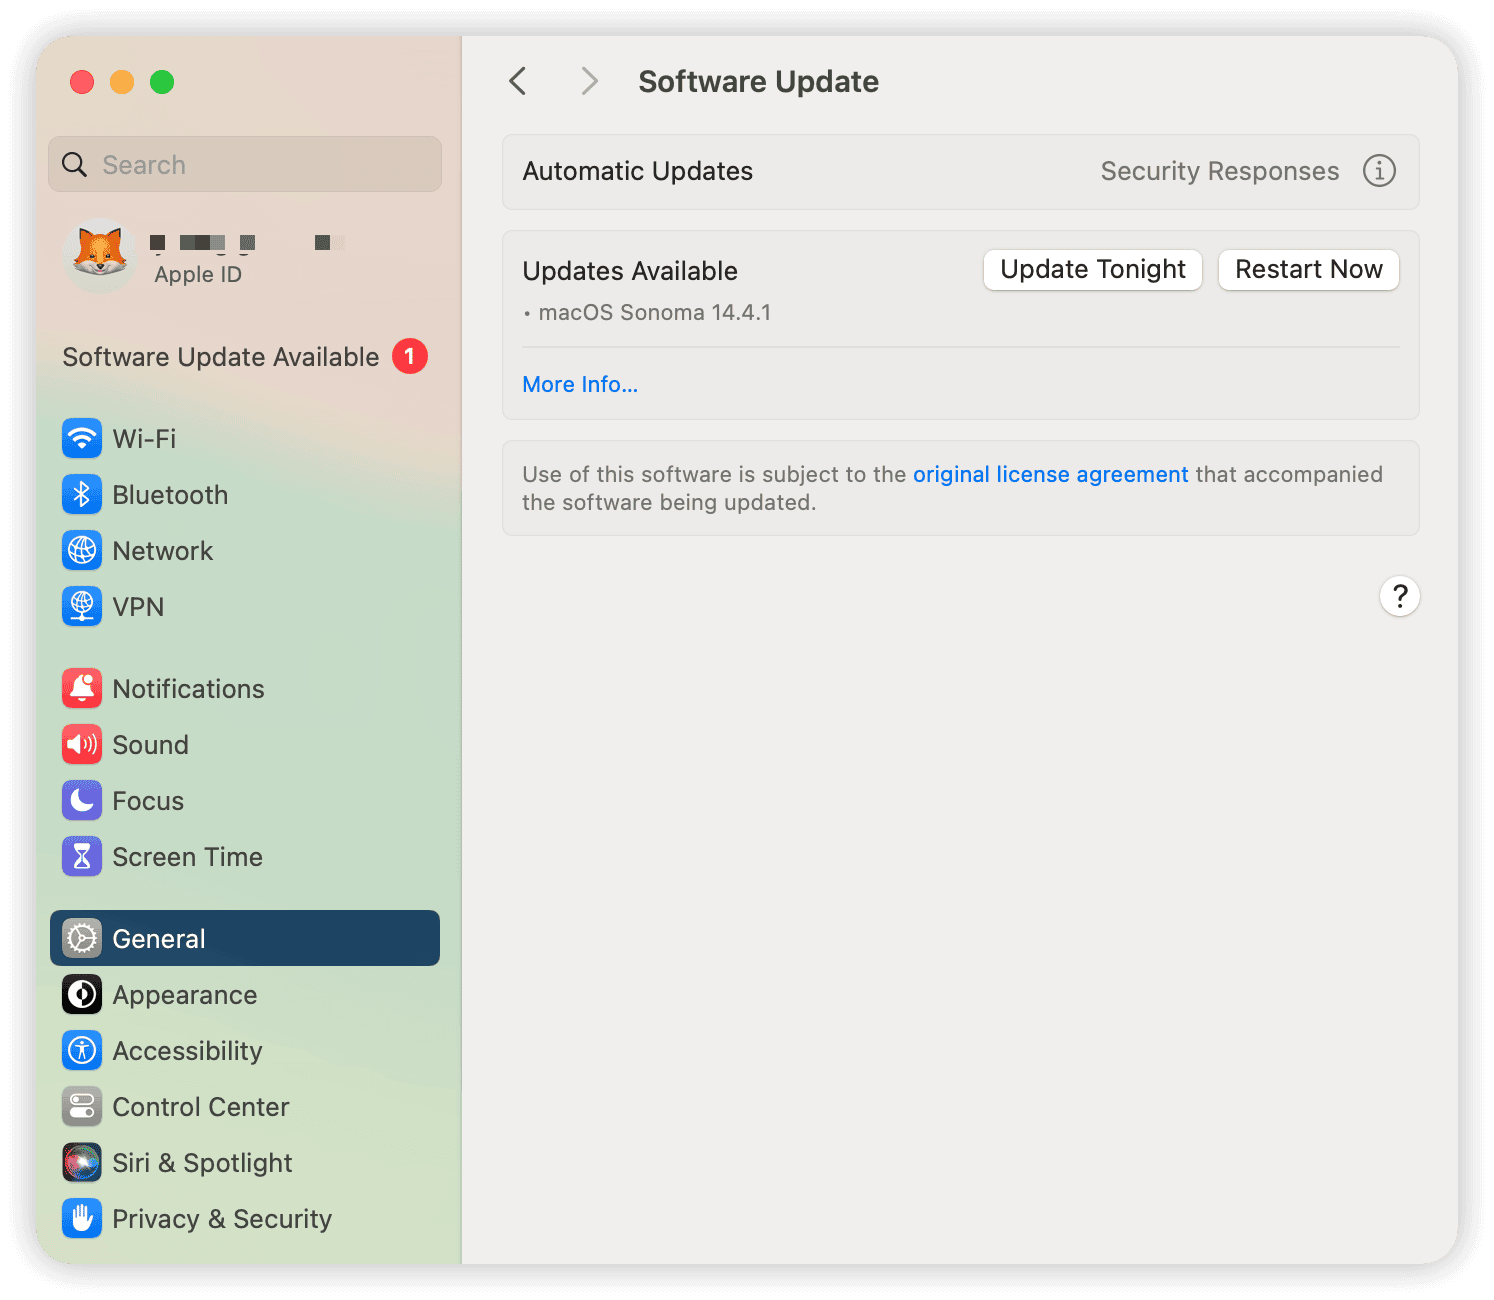Screen dimensions: 1494x1300
Task: Click the help question mark button
Action: coord(1400,596)
